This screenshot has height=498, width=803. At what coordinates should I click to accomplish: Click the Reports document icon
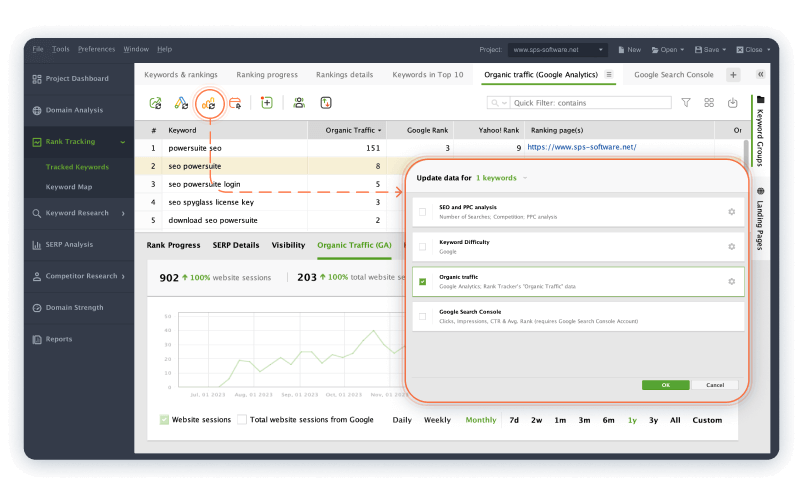37,339
